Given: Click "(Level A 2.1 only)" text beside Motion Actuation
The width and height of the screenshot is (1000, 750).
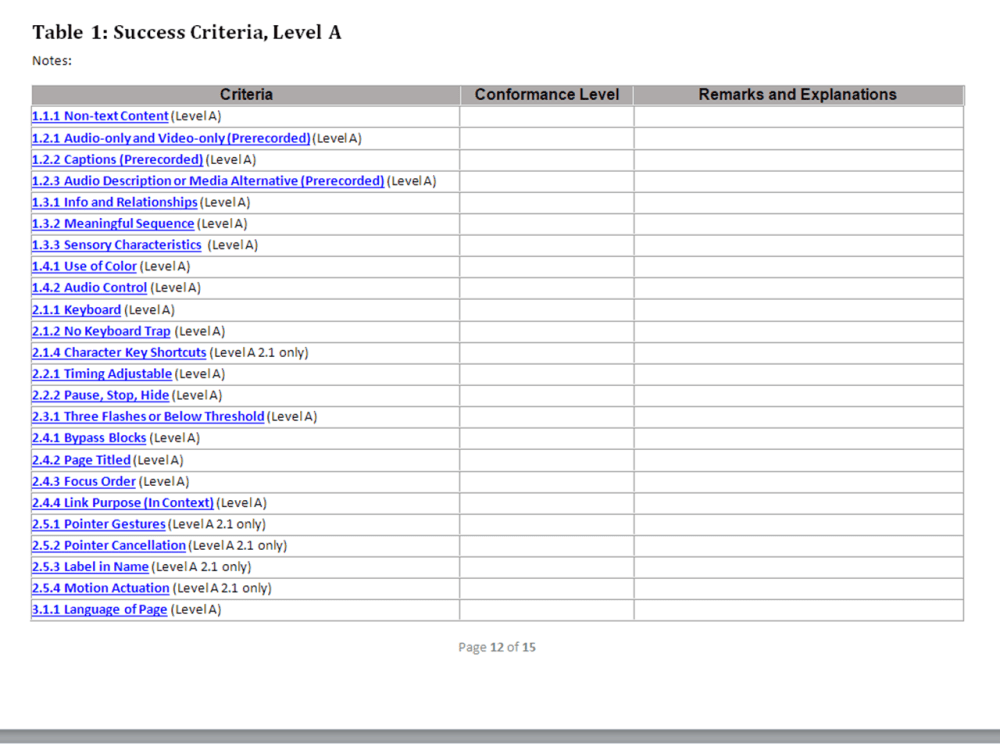Looking at the screenshot, I should (x=222, y=588).
